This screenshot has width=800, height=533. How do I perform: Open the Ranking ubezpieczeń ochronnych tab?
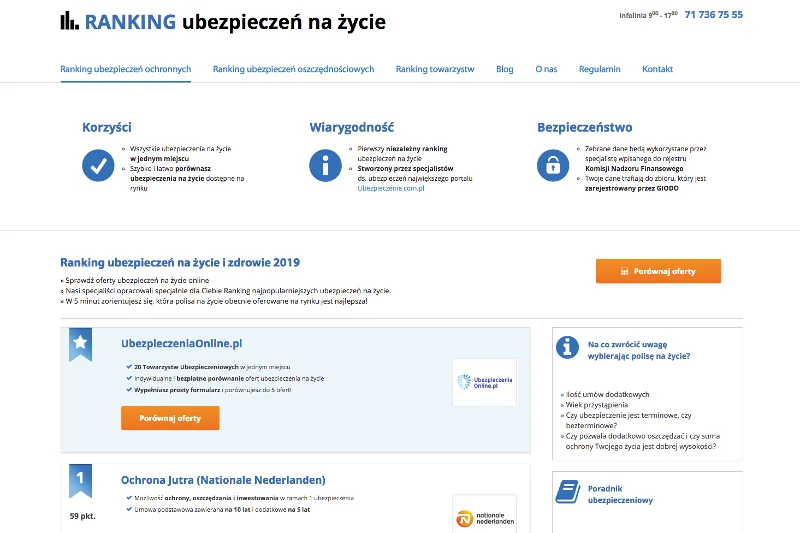point(126,69)
